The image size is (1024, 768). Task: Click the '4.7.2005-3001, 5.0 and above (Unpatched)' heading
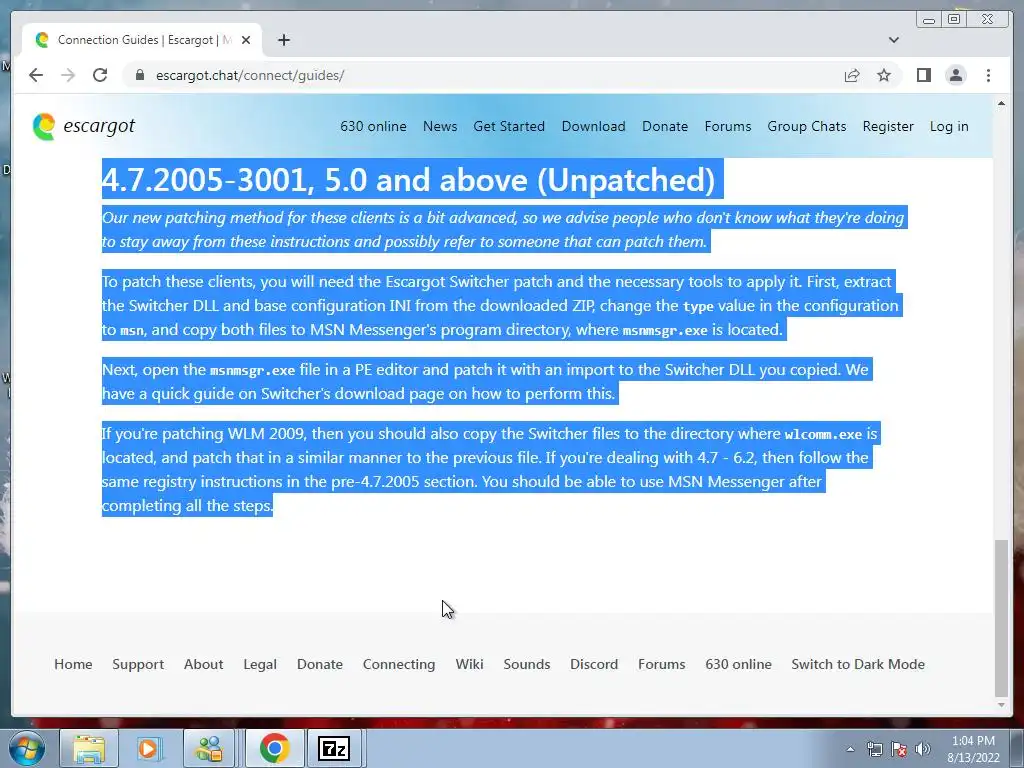(409, 180)
